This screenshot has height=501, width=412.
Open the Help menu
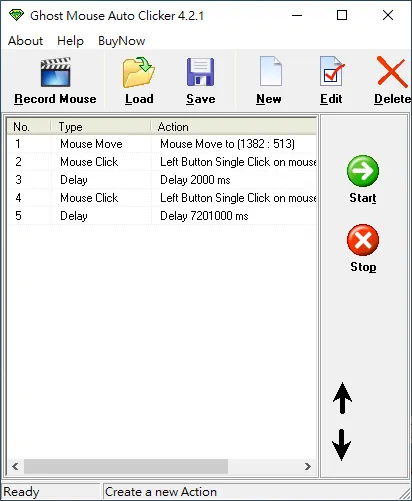pos(70,41)
